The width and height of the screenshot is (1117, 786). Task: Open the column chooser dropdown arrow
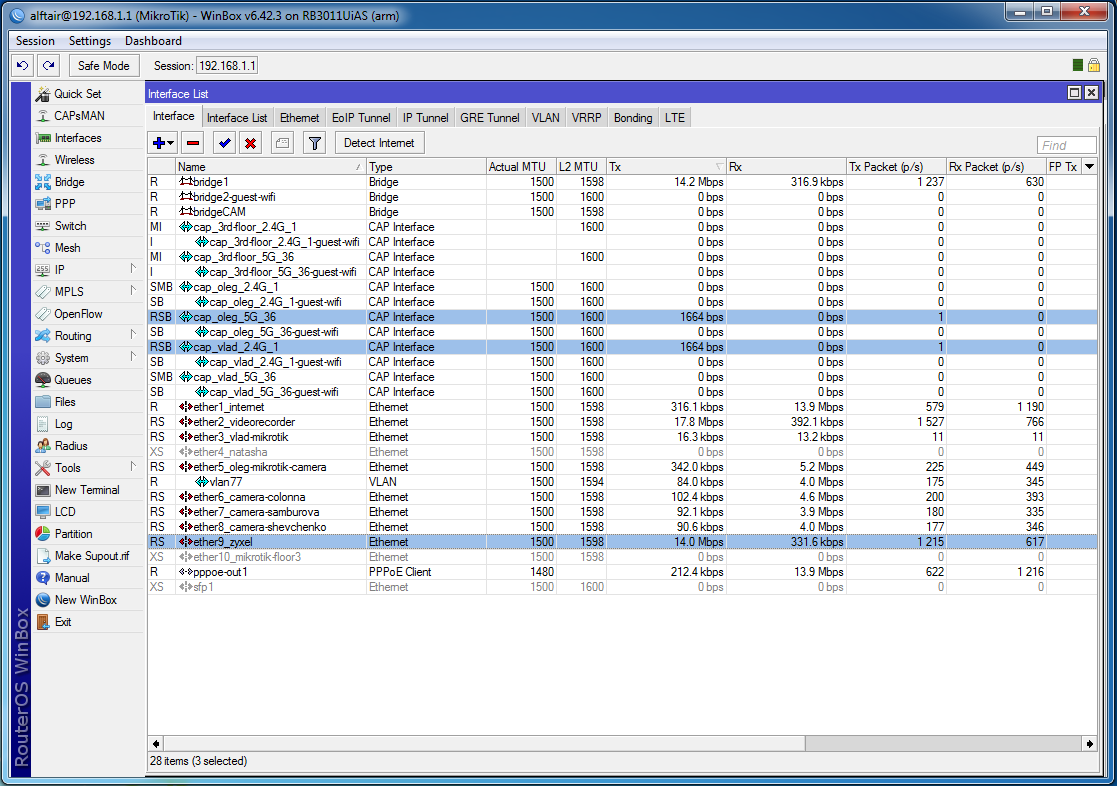[x=1089, y=167]
